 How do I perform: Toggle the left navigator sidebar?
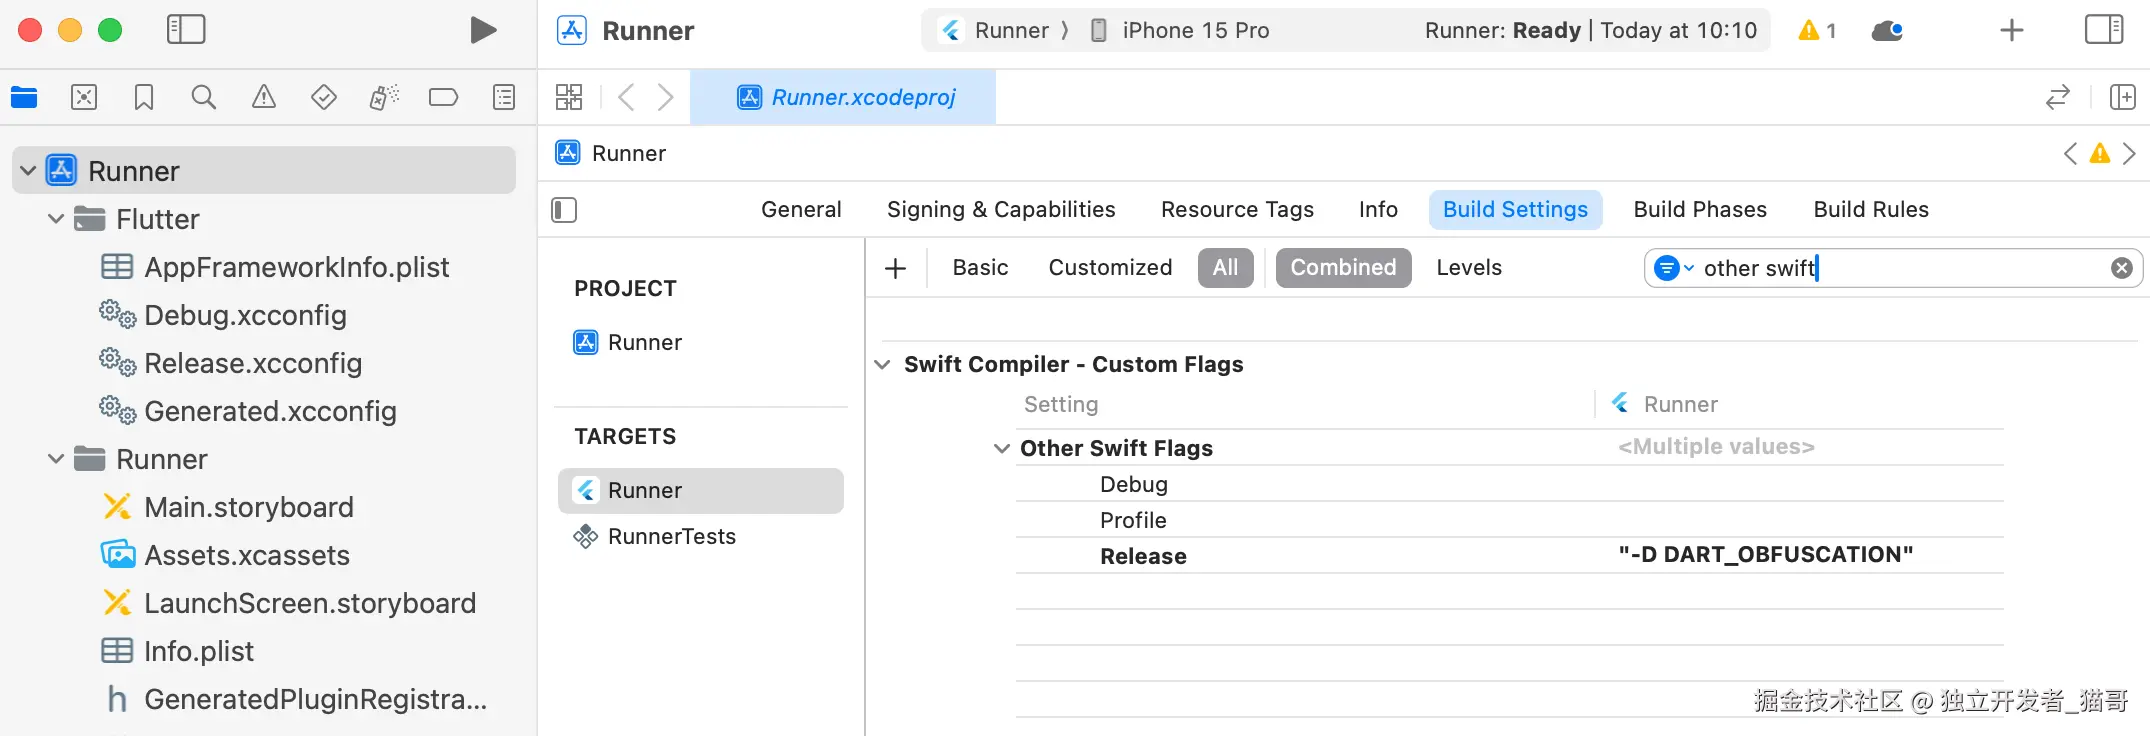pyautogui.click(x=186, y=30)
